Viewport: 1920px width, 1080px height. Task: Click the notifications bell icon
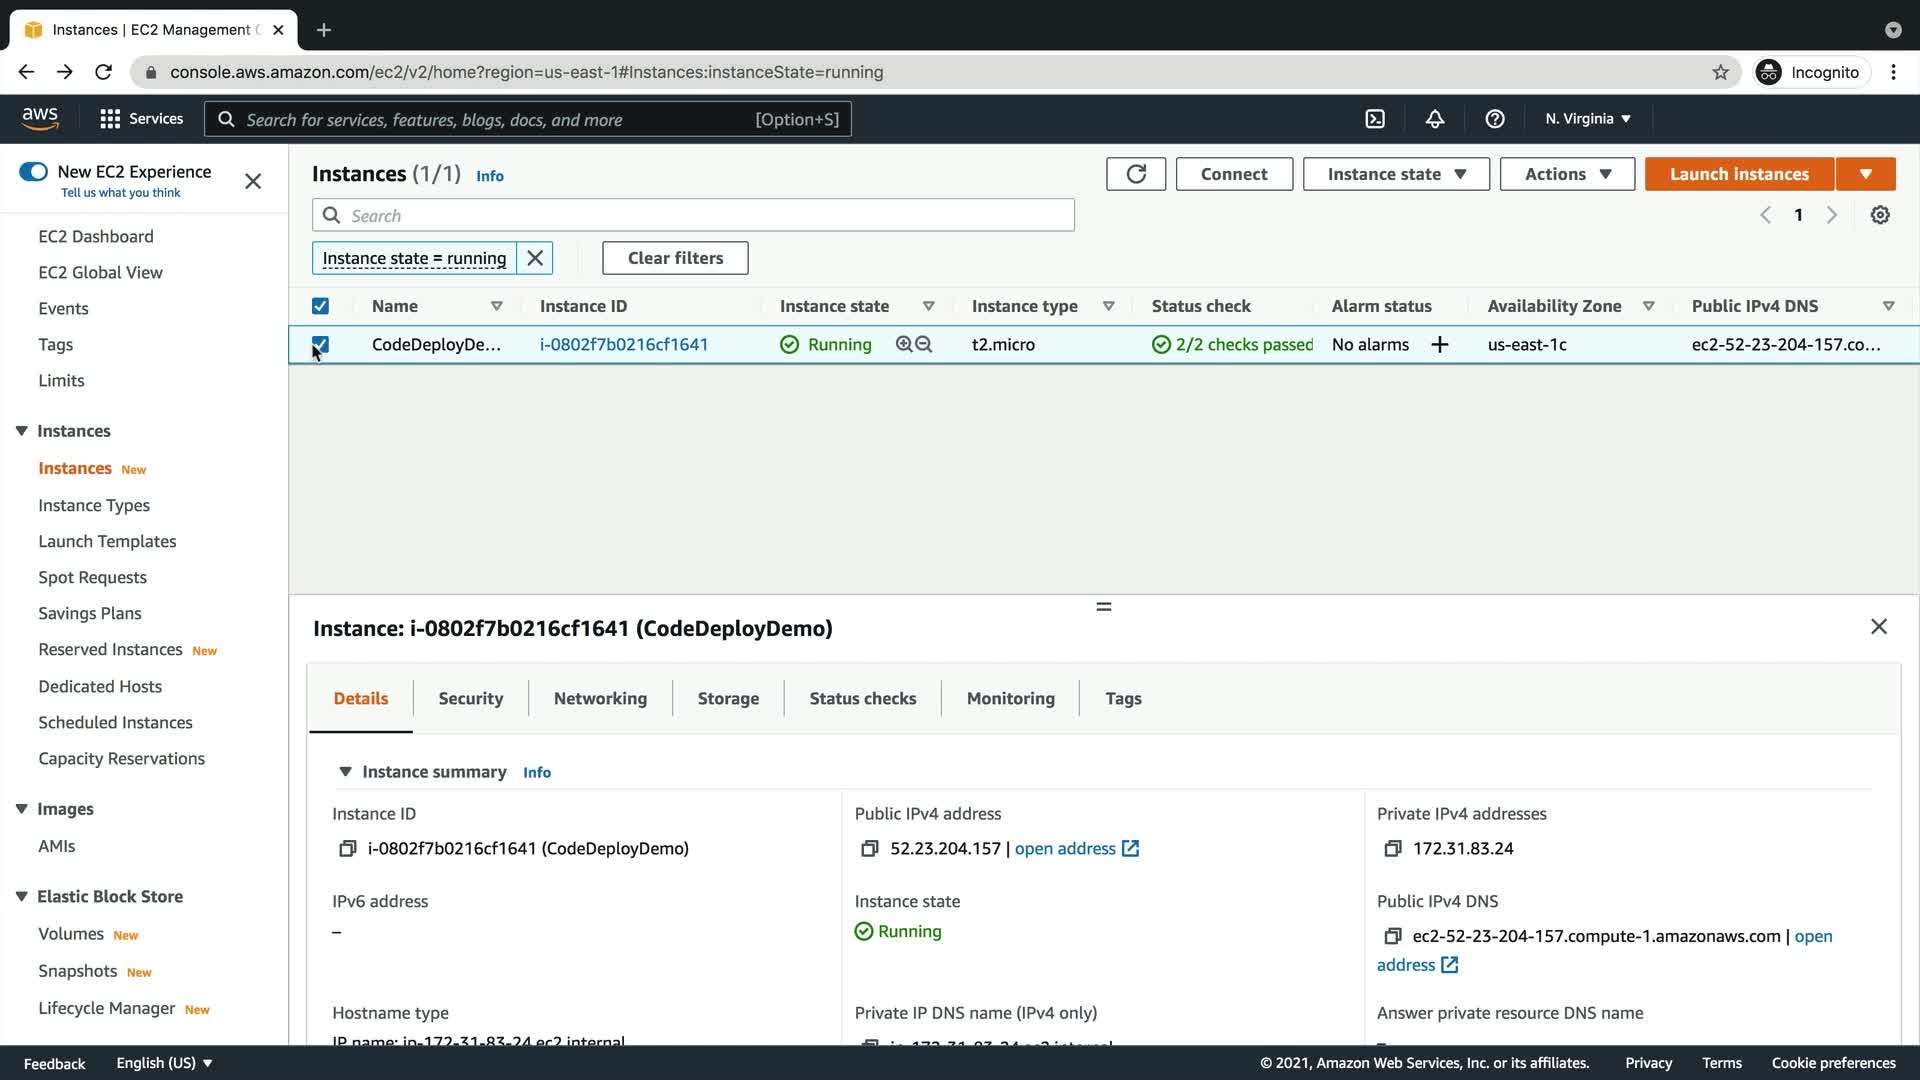[x=1435, y=119]
